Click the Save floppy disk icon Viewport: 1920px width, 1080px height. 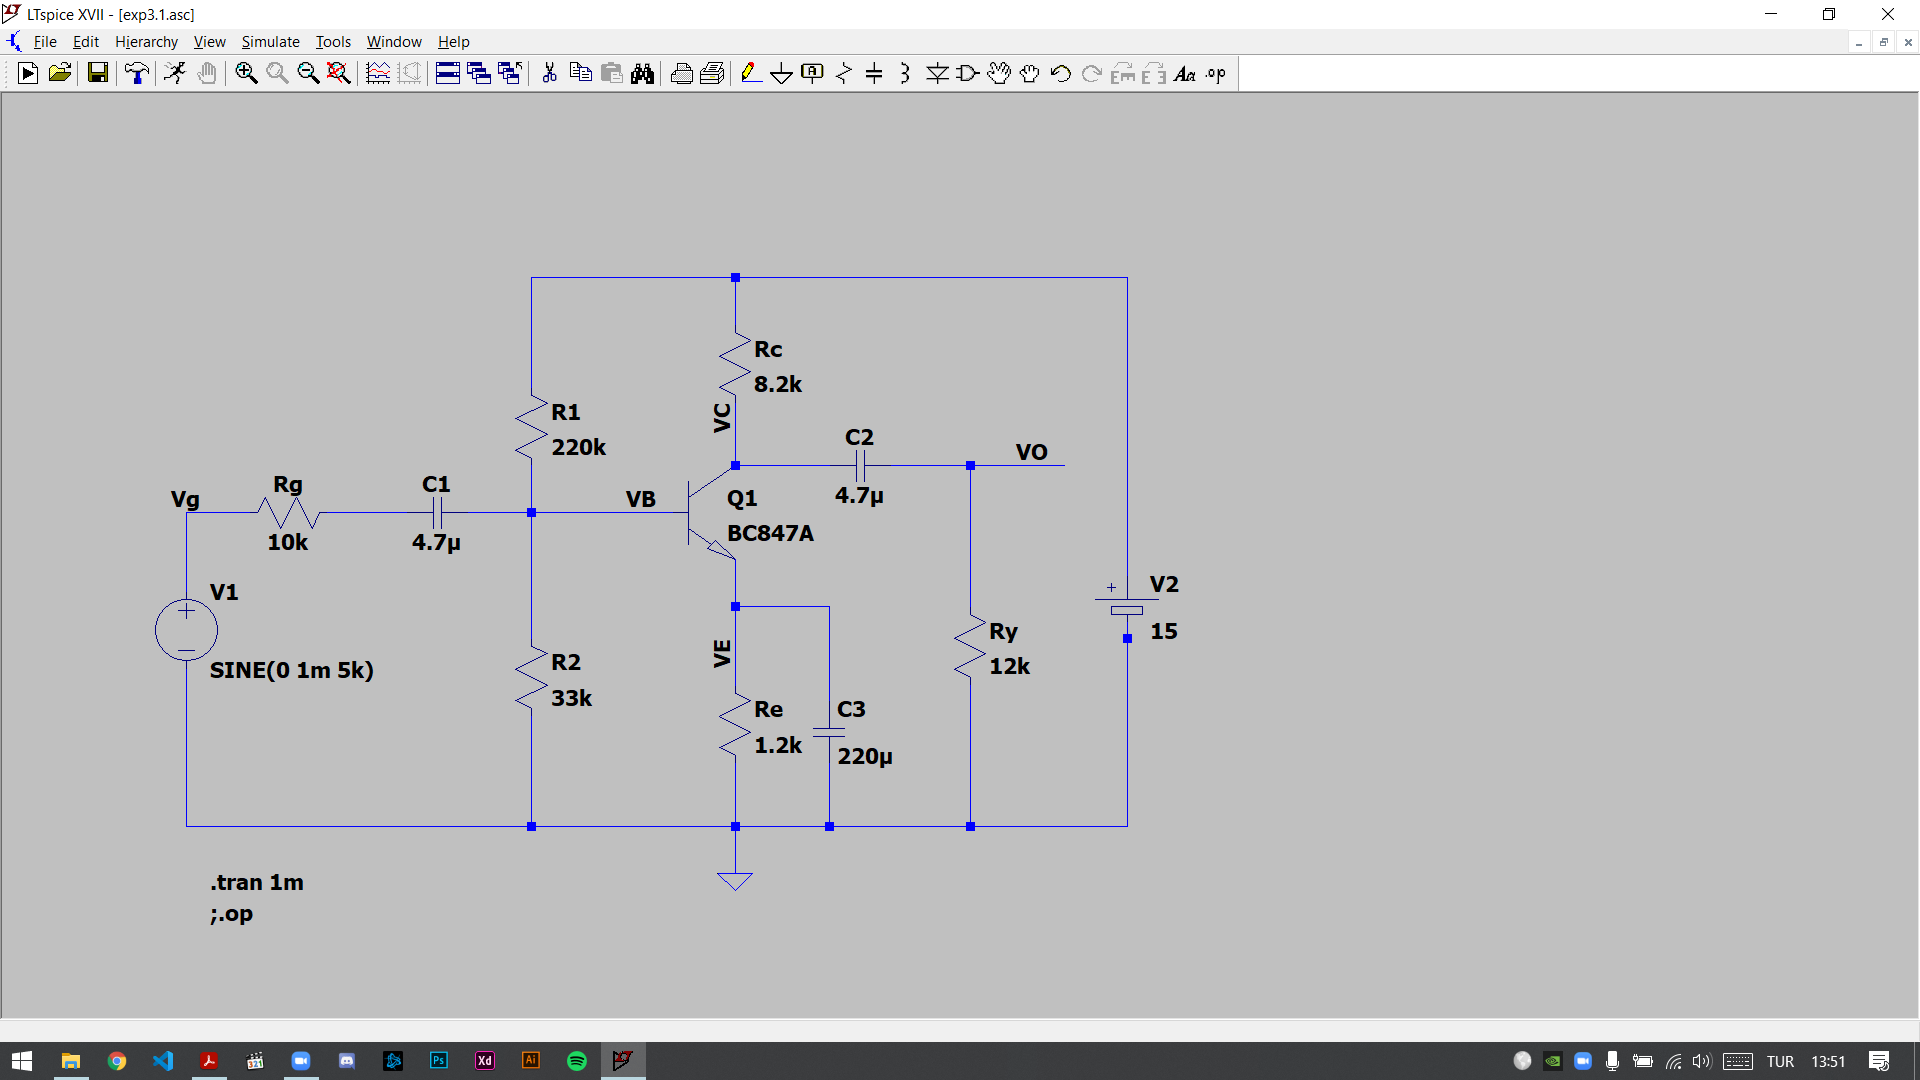click(97, 73)
